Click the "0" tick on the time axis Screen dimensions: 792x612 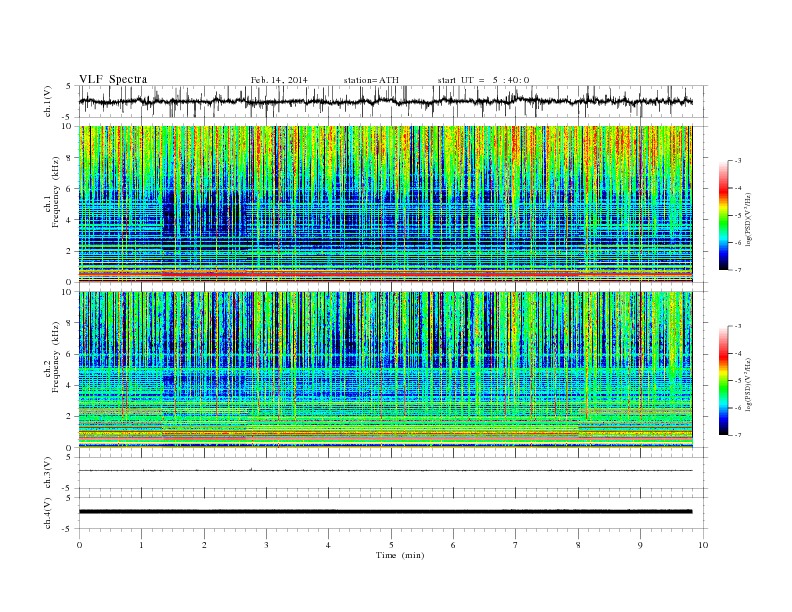click(x=79, y=545)
